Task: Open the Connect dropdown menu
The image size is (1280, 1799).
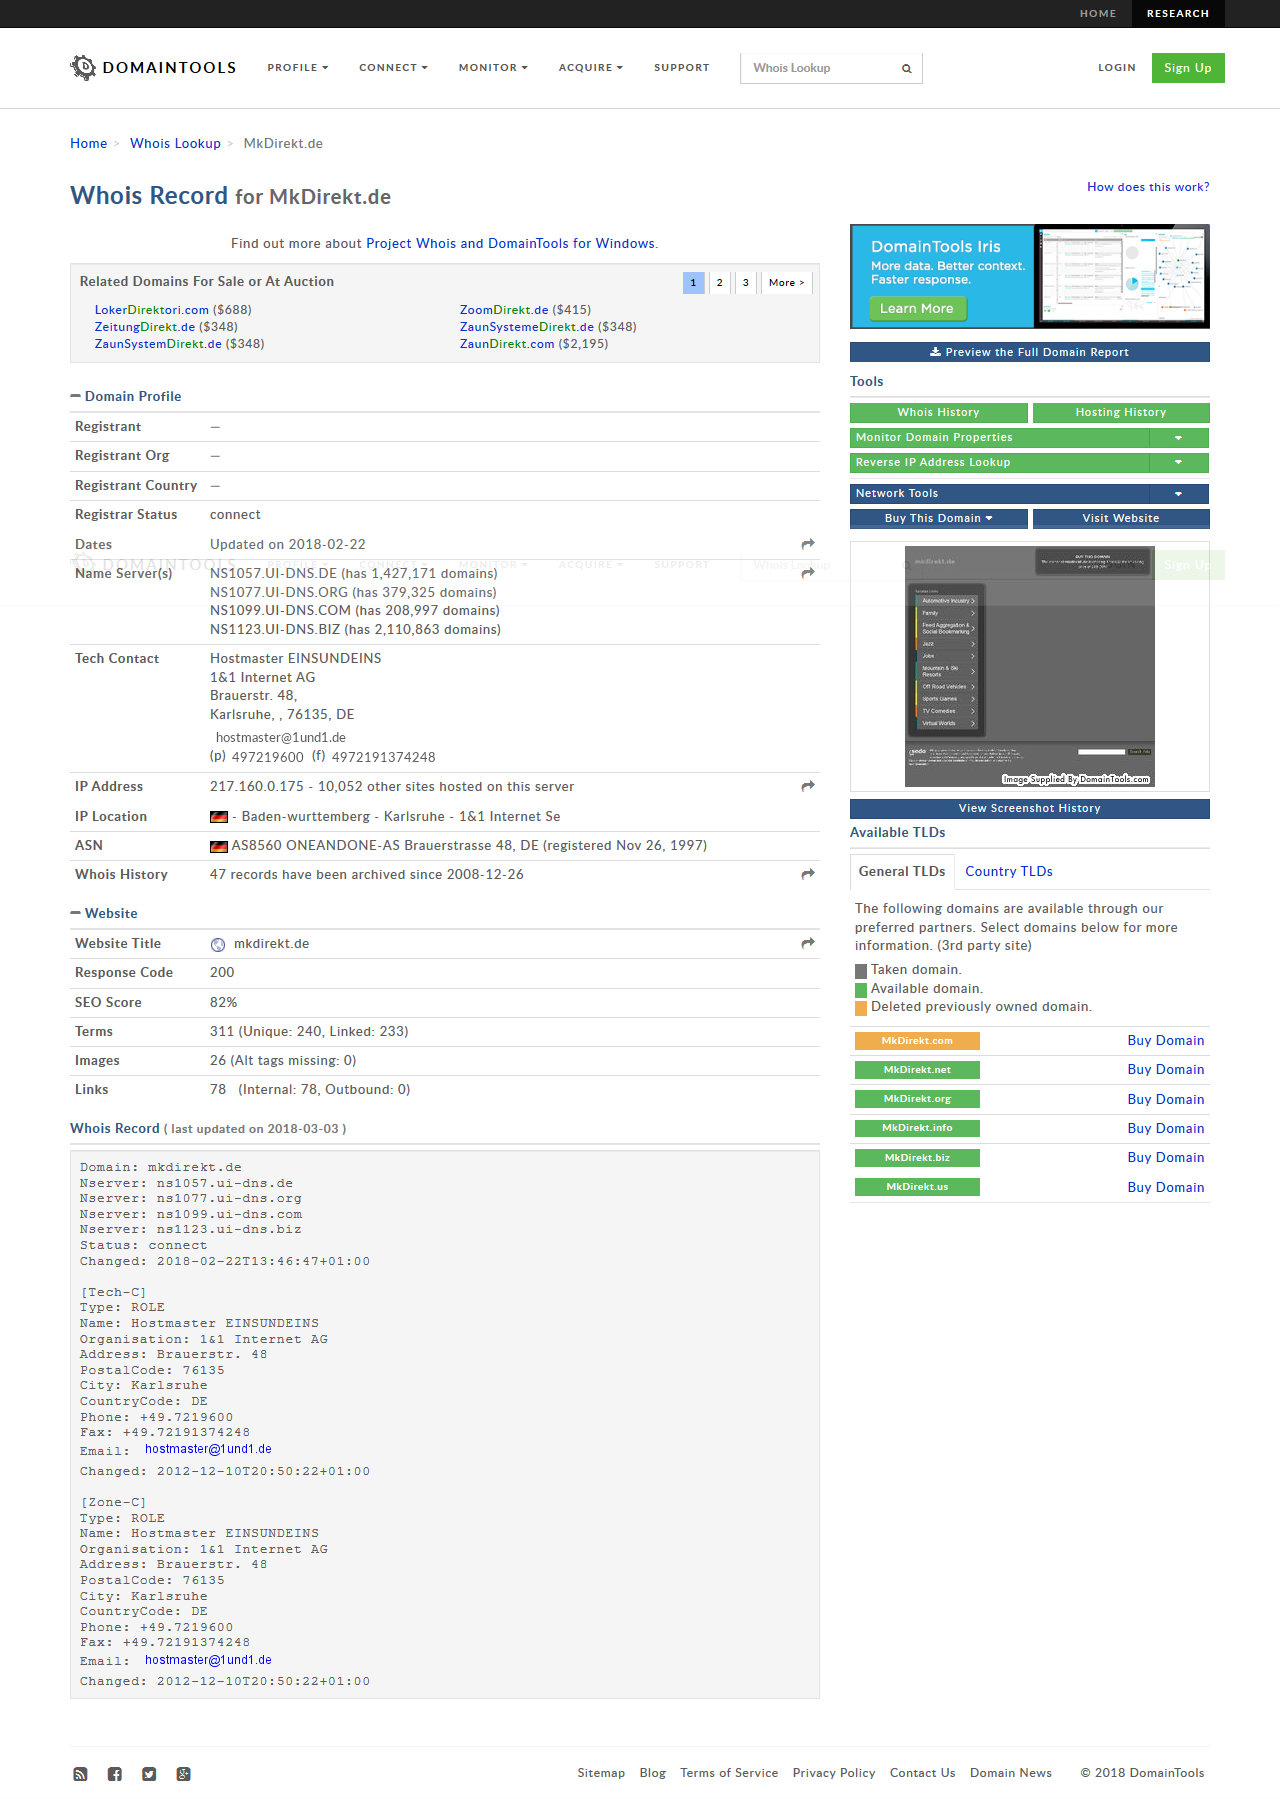Action: click(x=394, y=68)
